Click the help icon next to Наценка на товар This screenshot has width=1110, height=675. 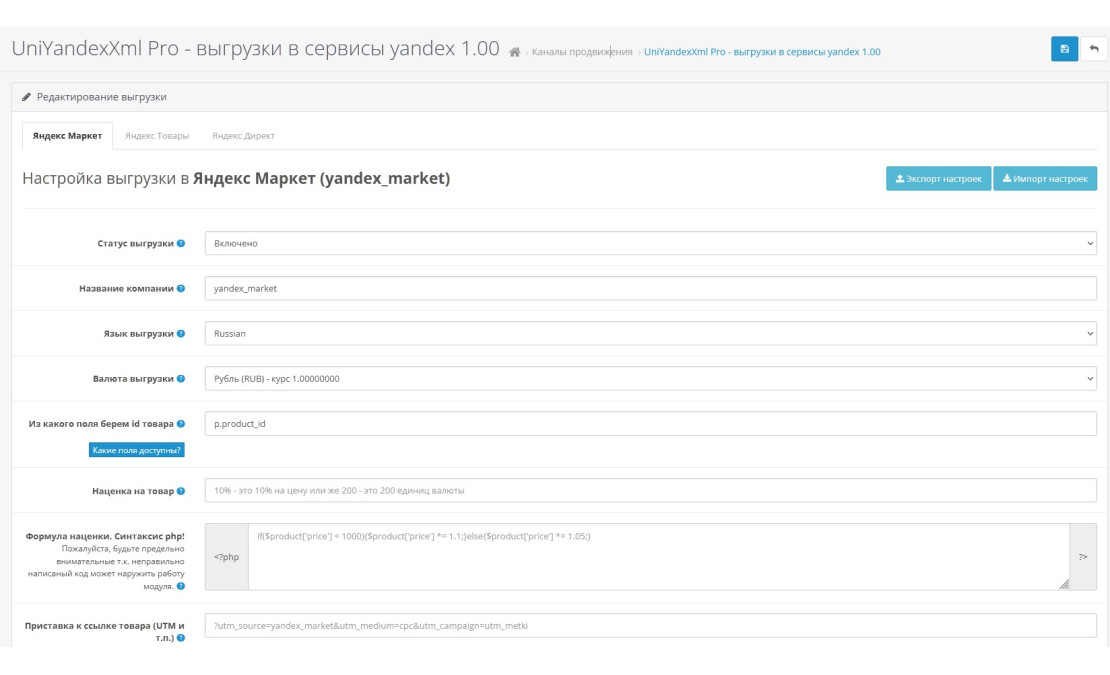click(181, 491)
